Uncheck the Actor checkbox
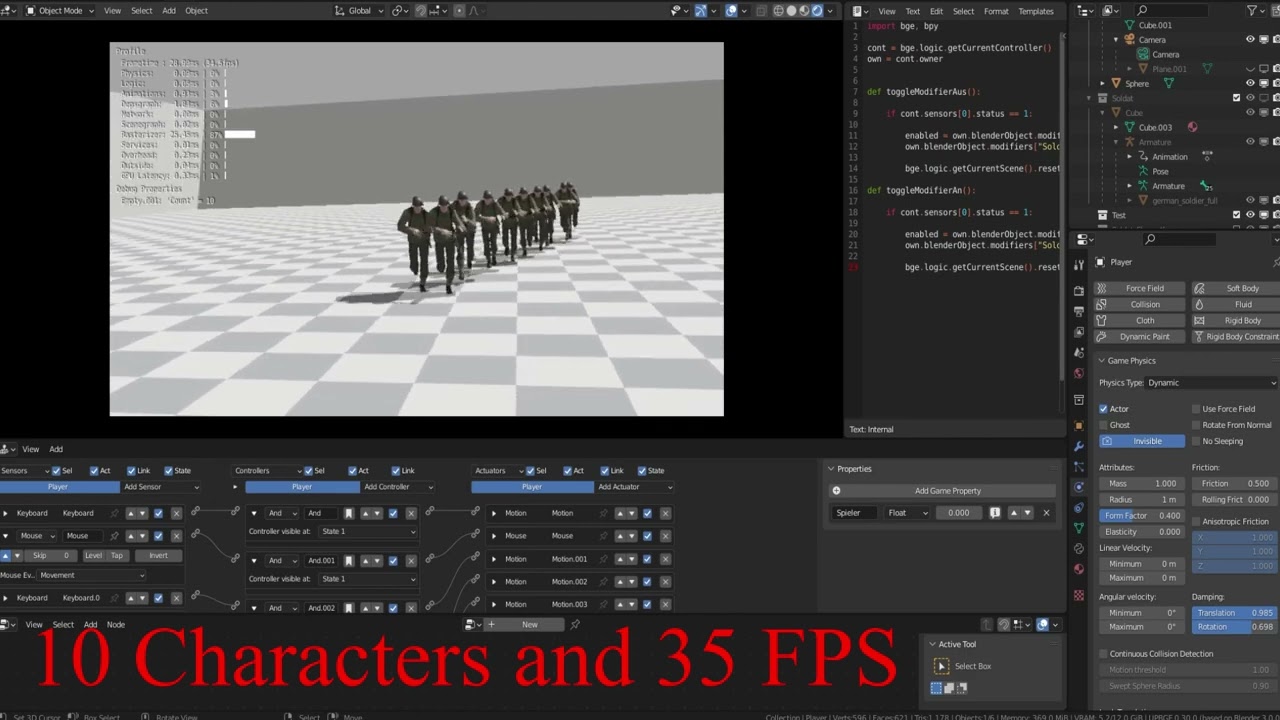 (x=1104, y=409)
